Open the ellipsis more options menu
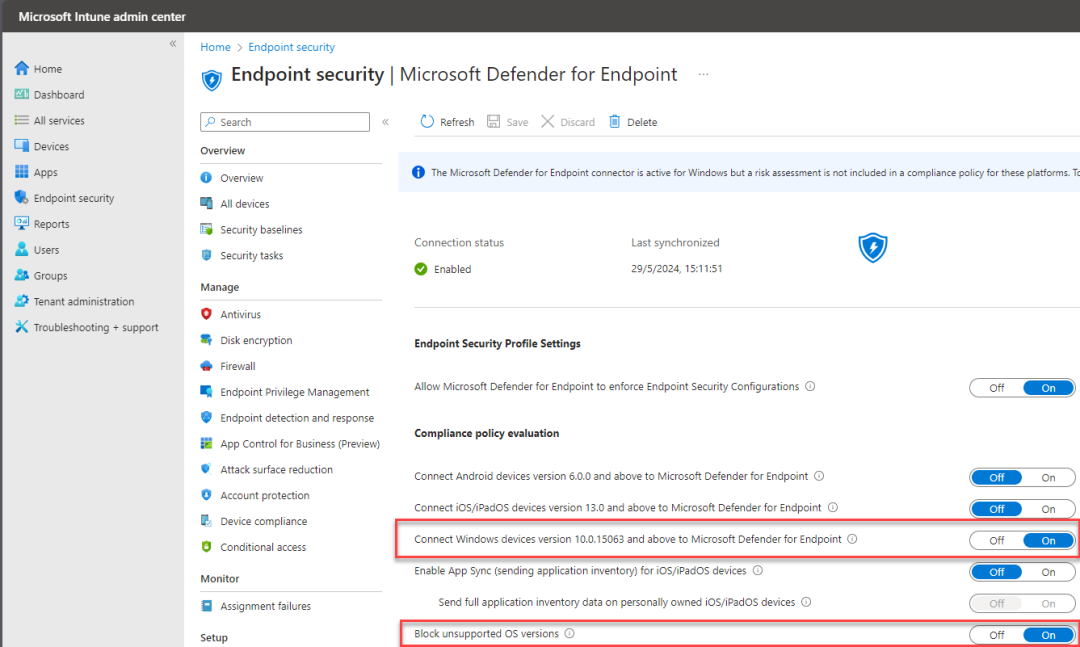Screen dimensions: 1080x647 coord(703,74)
